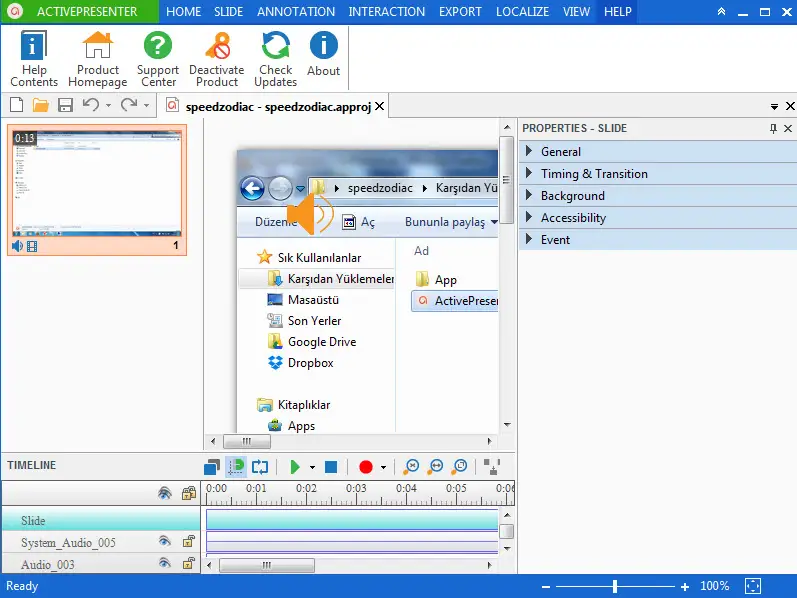Open the redo history dropdown arrow
The width and height of the screenshot is (797, 598).
point(146,106)
